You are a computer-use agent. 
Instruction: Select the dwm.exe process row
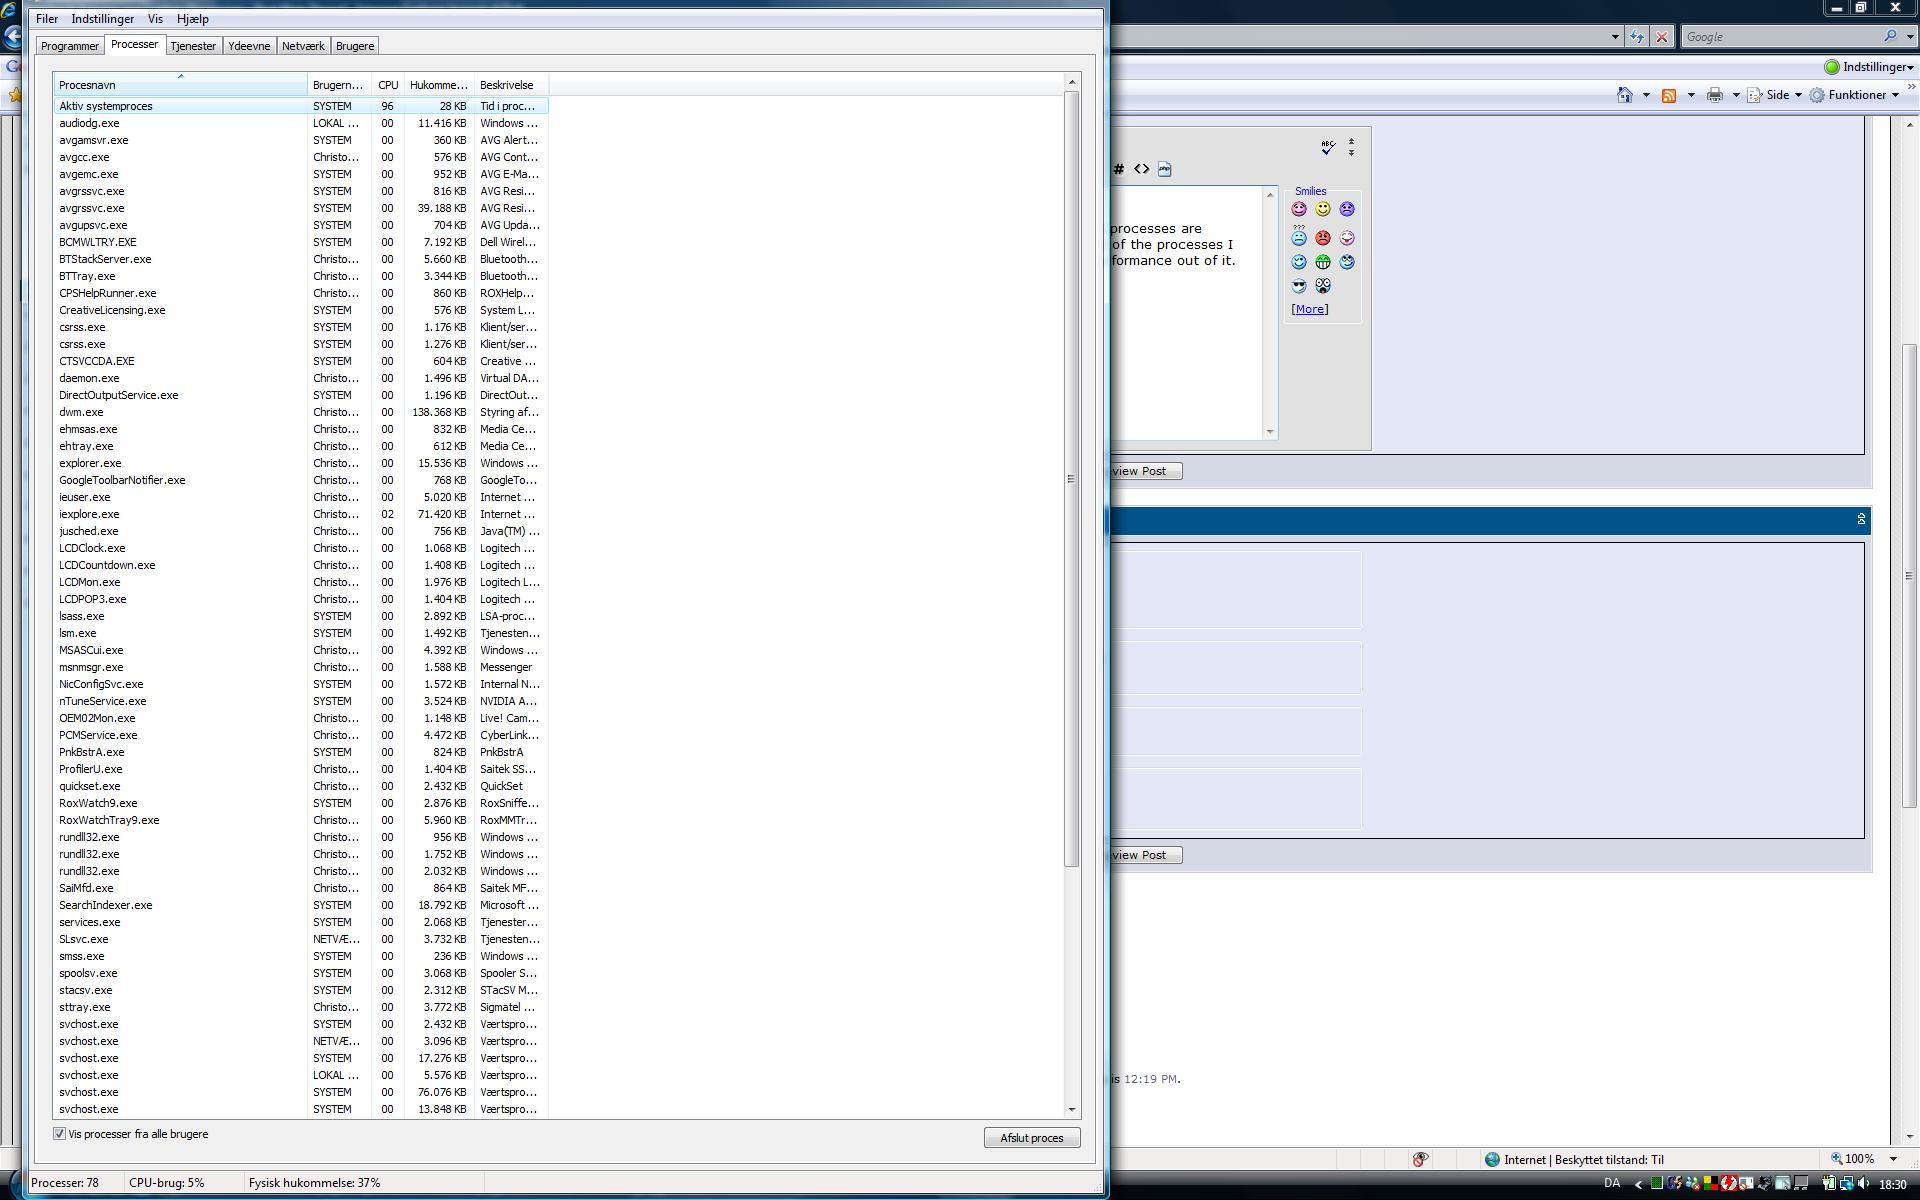[x=300, y=412]
